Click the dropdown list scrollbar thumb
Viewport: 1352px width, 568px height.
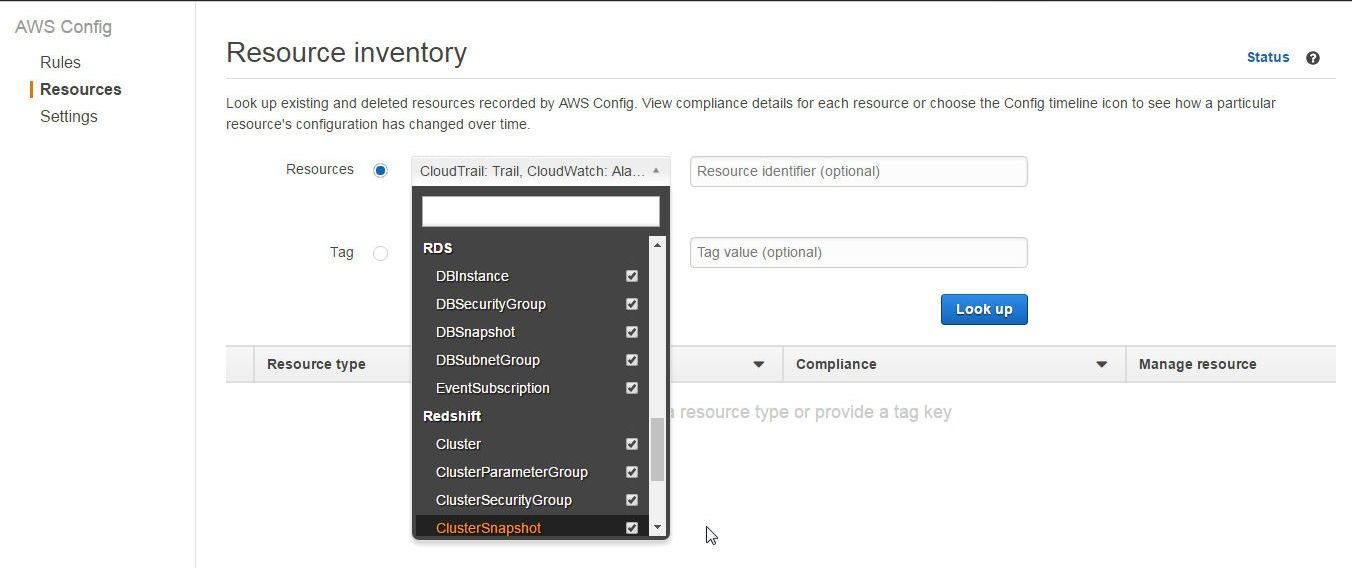click(x=657, y=449)
